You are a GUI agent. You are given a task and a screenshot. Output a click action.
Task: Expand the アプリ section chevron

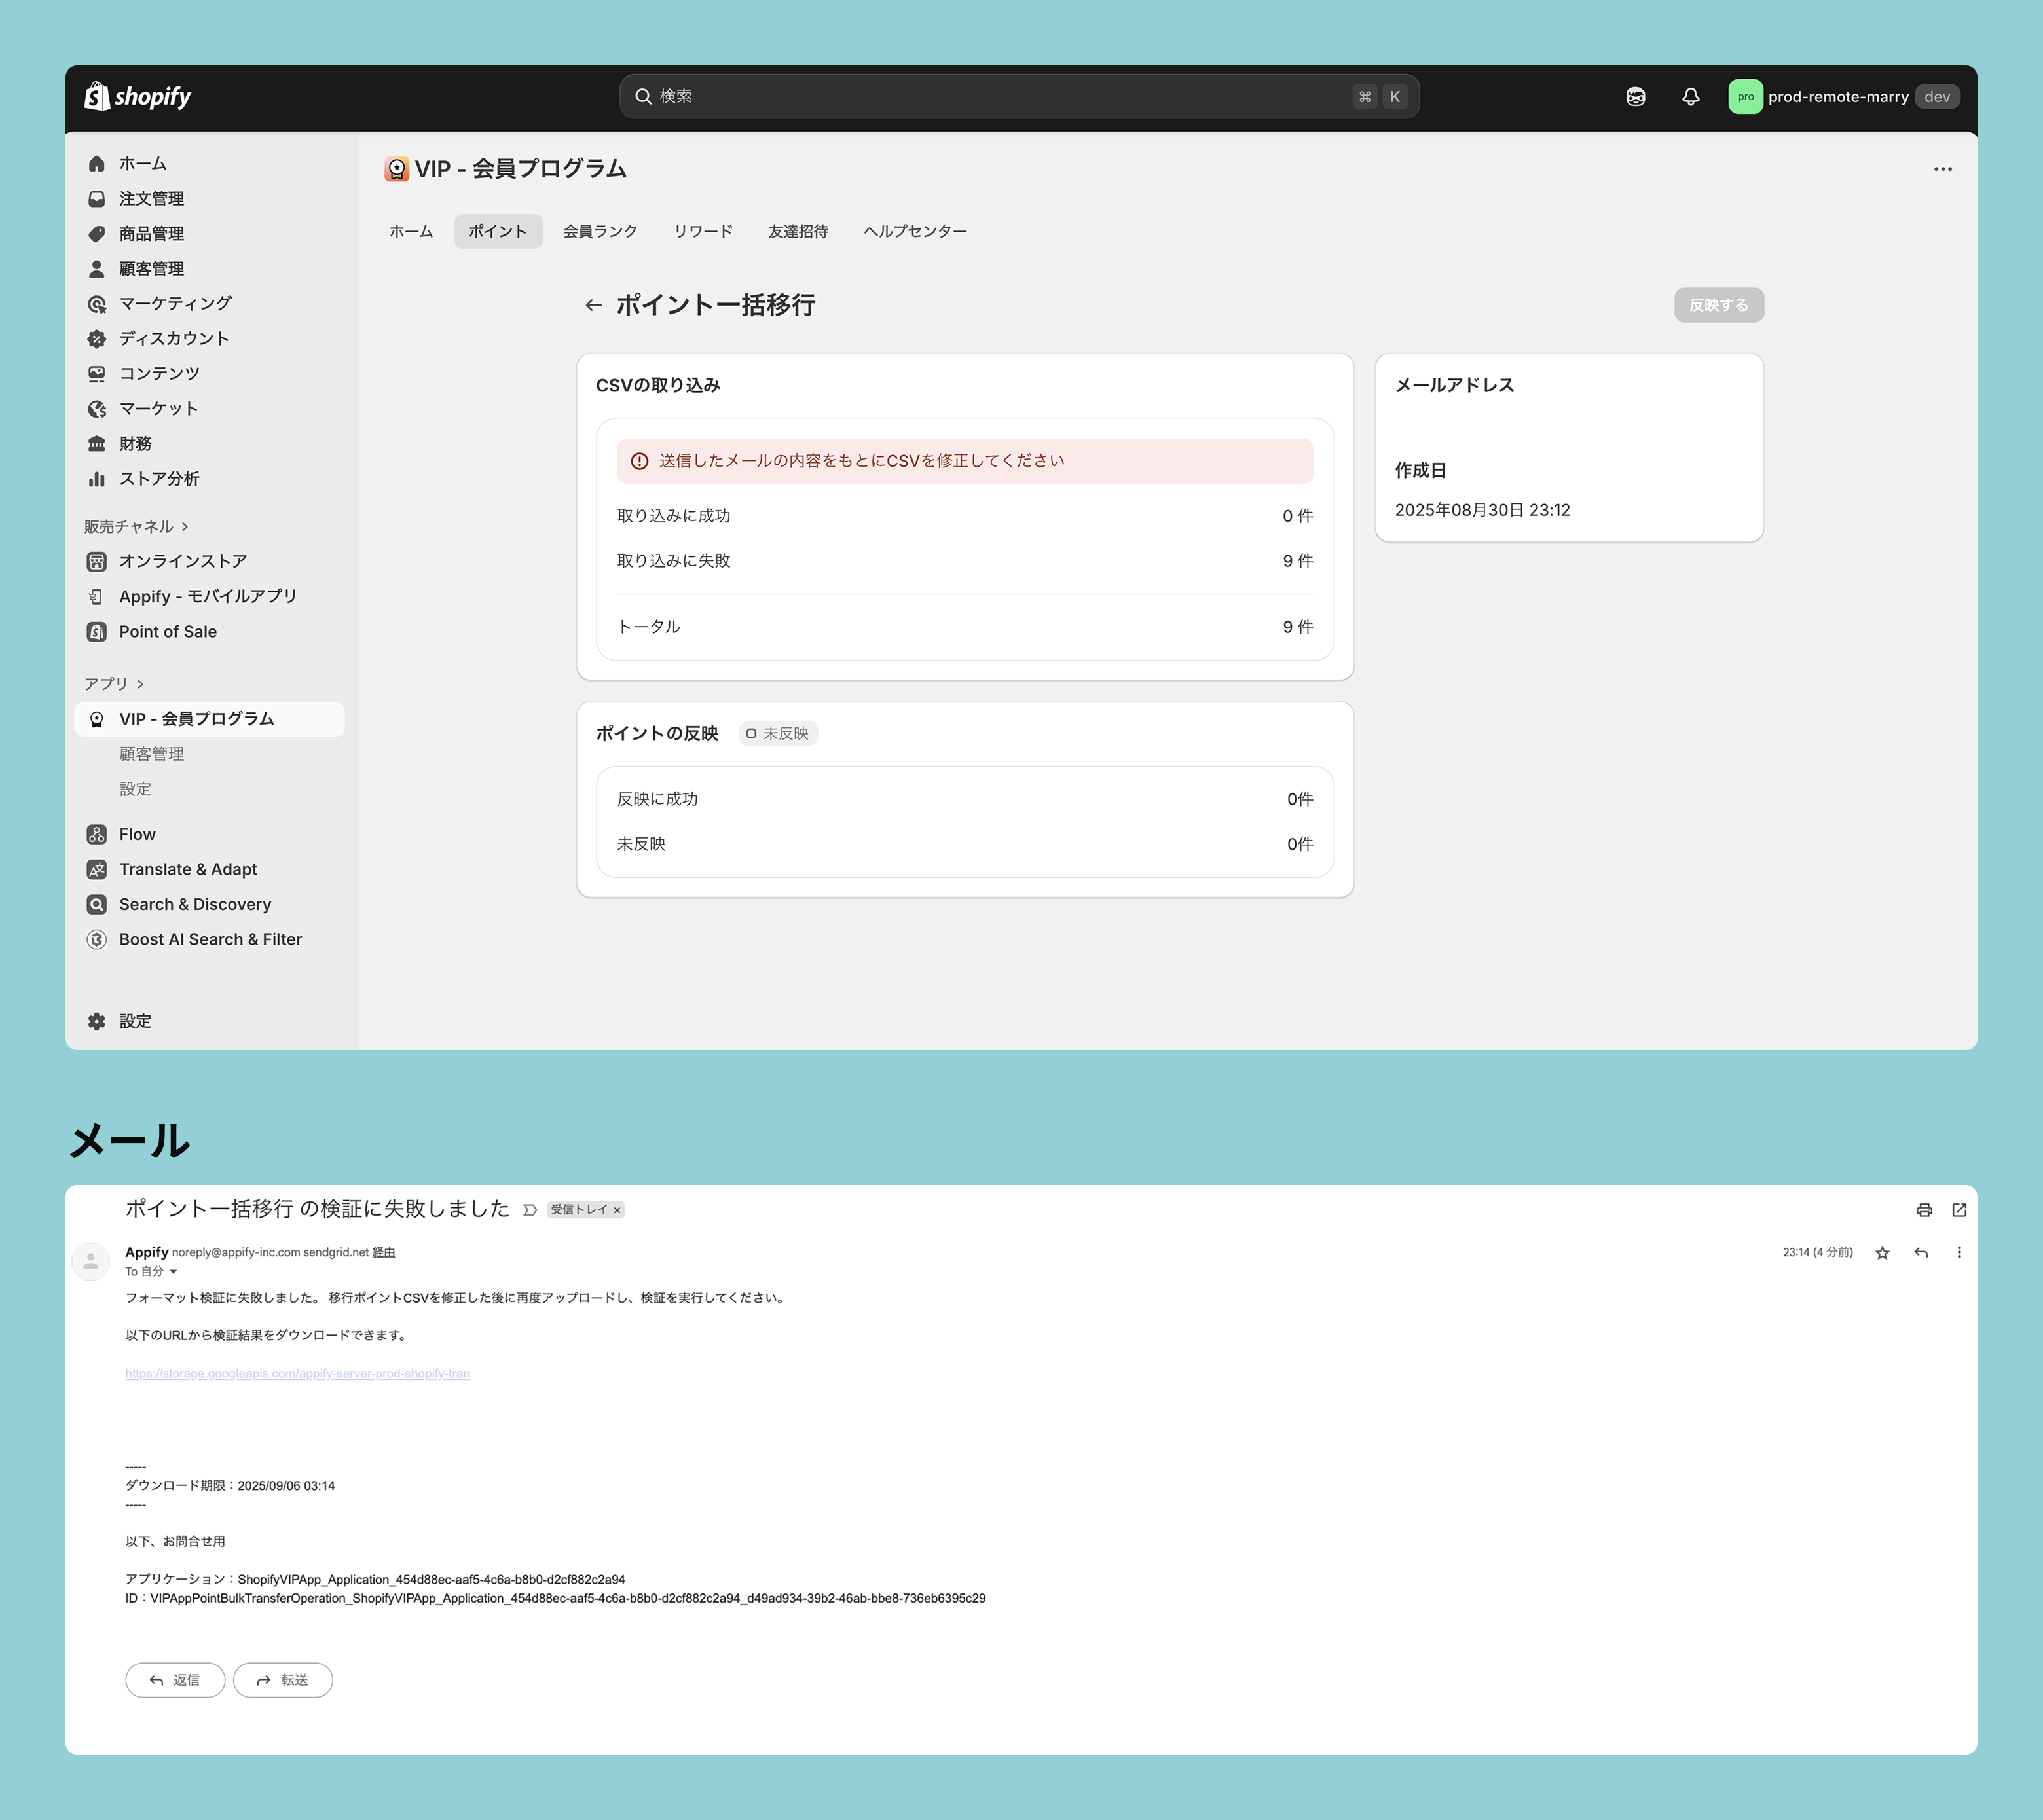coord(140,684)
